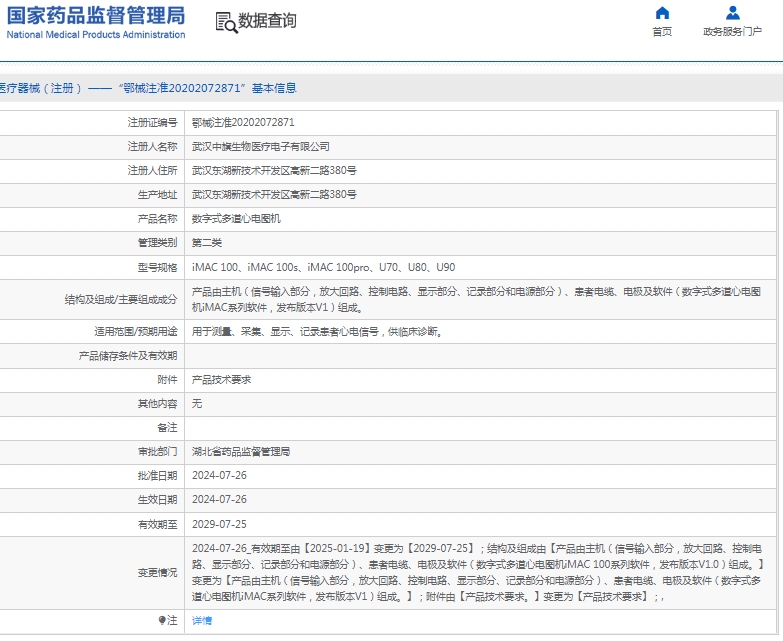Image resolution: width=783 pixels, height=641 pixels.
Task: Click the government services portal person icon
Action: (x=733, y=12)
